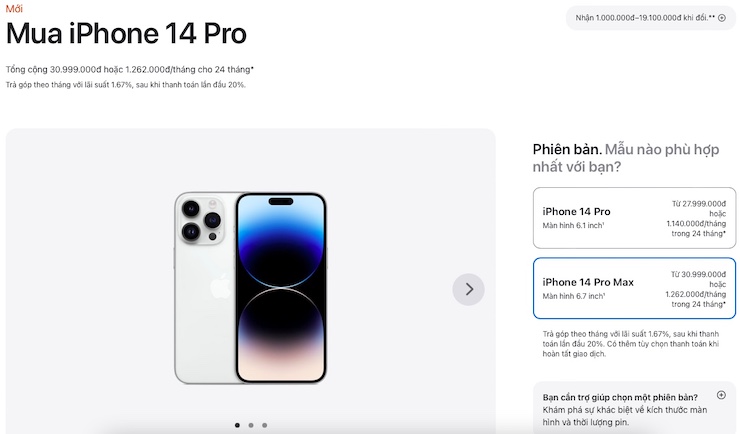740x434 pixels.
Task: Click the next image arrow button
Action: click(468, 289)
